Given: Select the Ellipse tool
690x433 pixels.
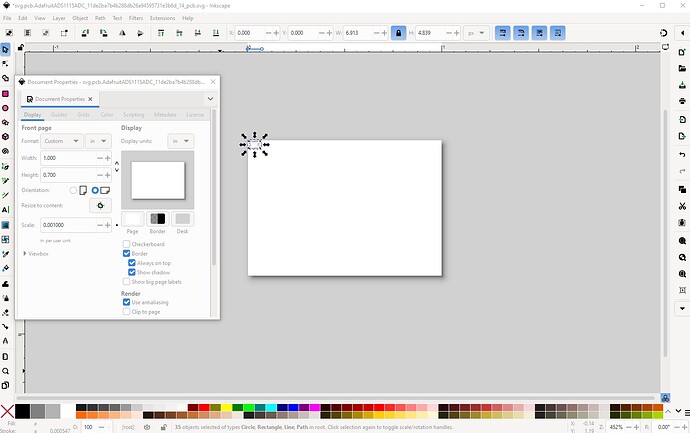Looking at the screenshot, I should (x=5, y=108).
